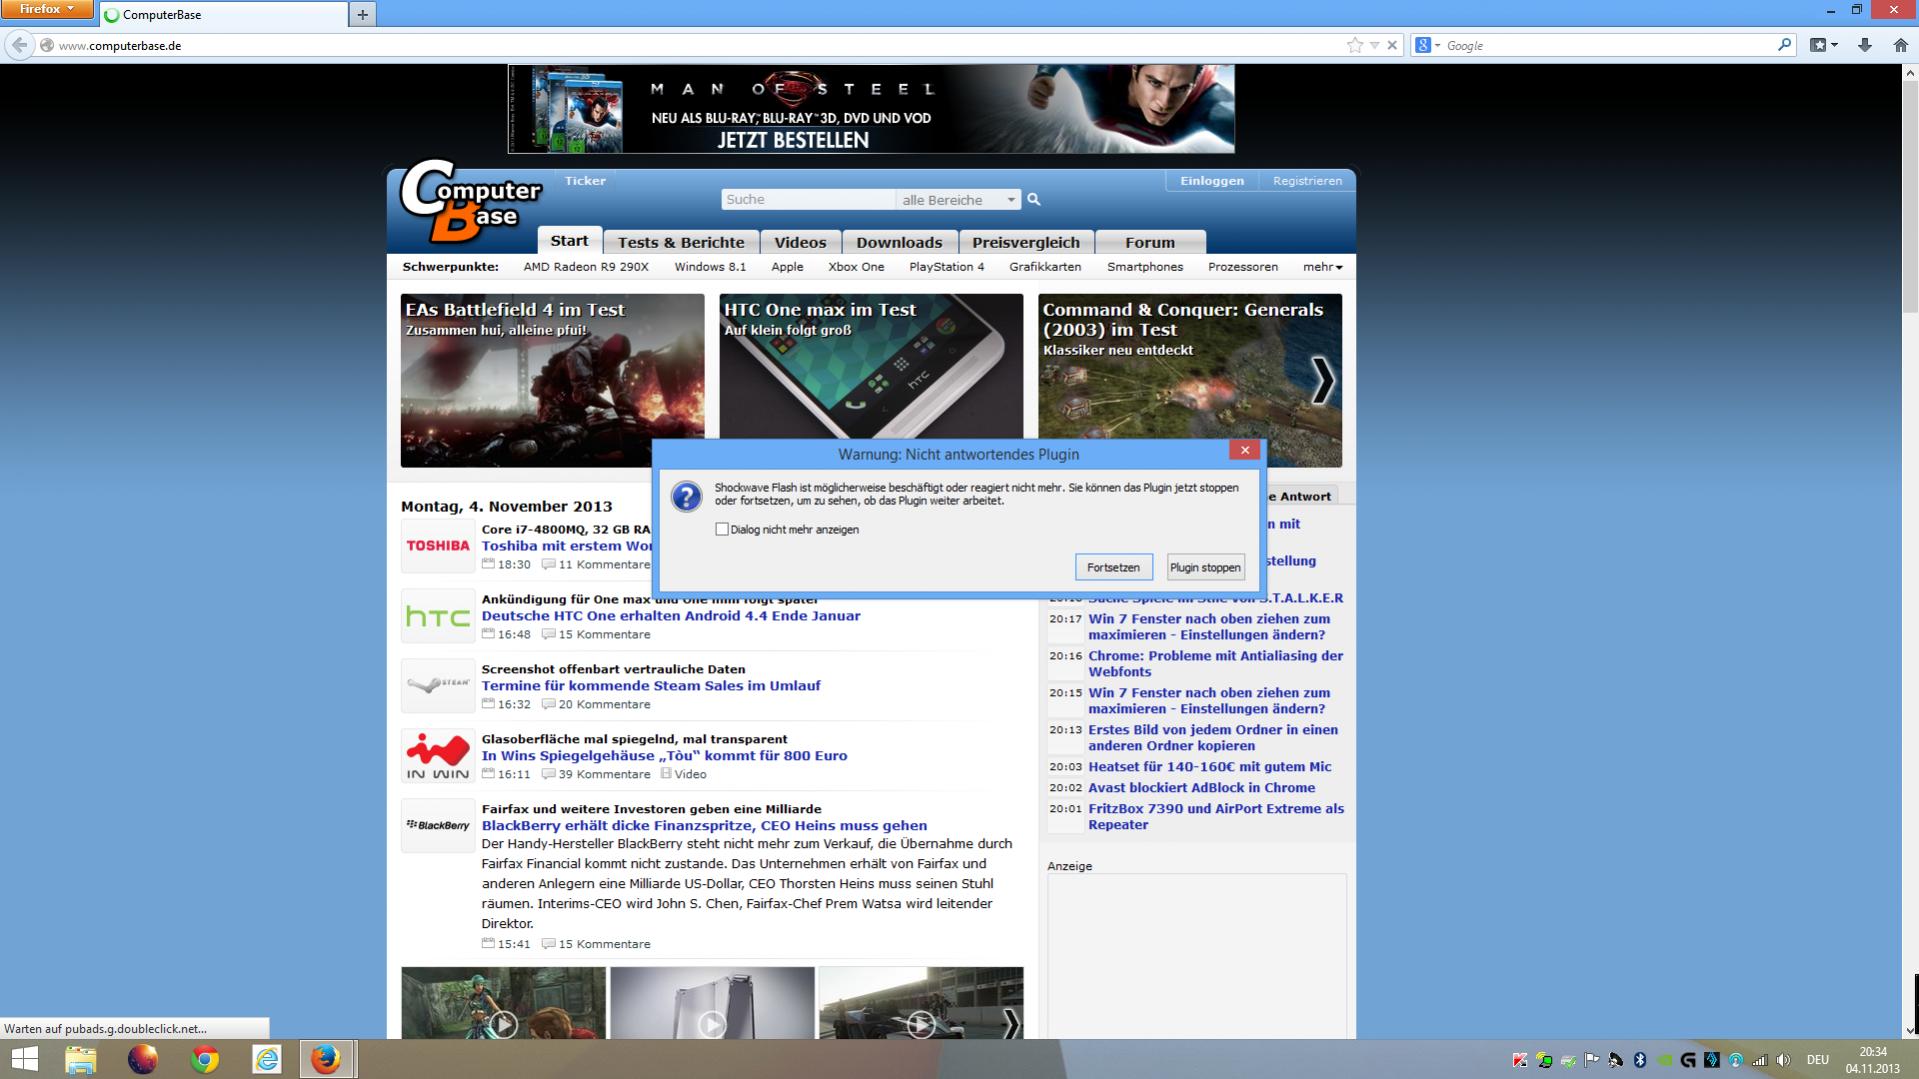Viewport: 1919px width, 1079px height.
Task: Close the plugin warning dialog with red X
Action: click(1245, 450)
